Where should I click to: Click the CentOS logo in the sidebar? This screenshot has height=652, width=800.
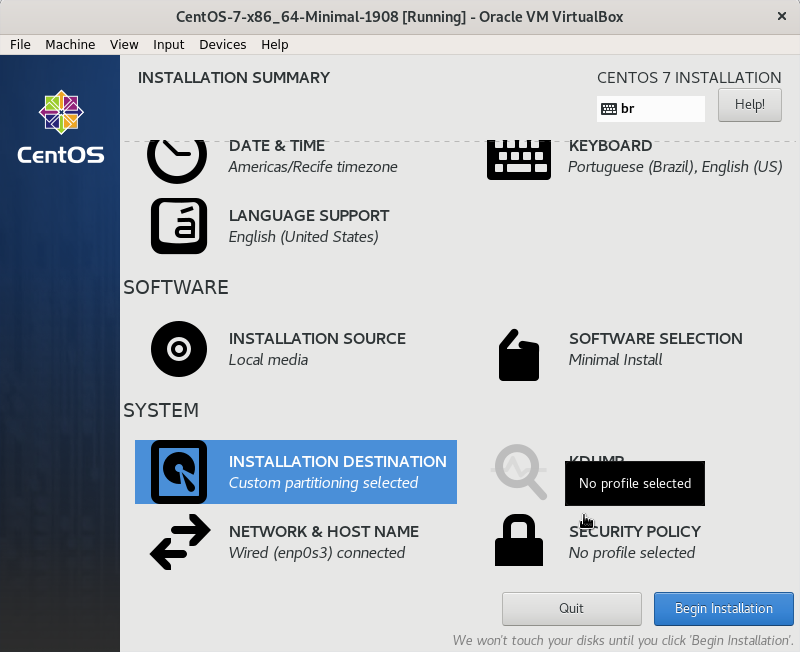pos(61,128)
